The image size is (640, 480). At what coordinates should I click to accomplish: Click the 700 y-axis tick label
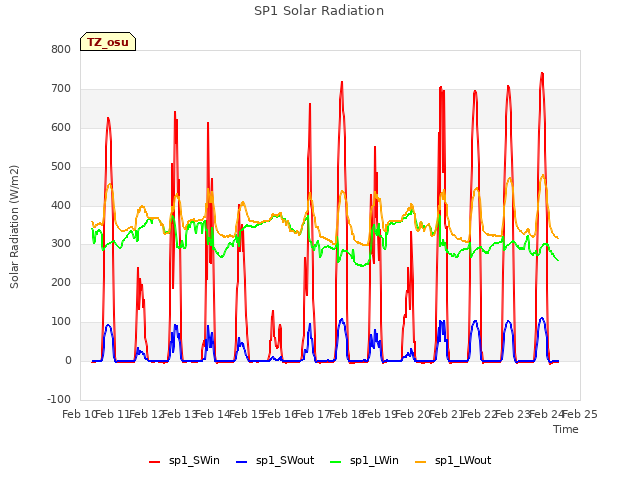coord(61,89)
